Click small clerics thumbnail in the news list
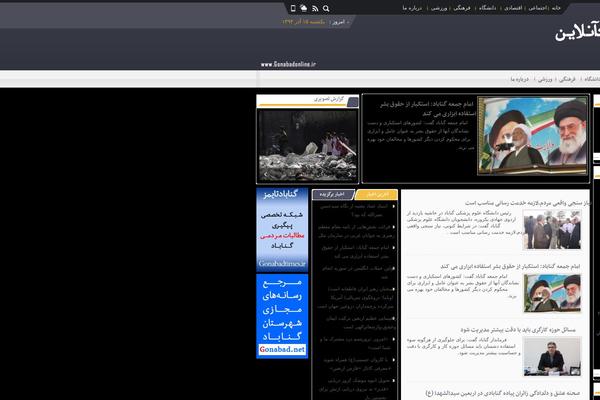This screenshot has width=600, height=400. (552, 293)
